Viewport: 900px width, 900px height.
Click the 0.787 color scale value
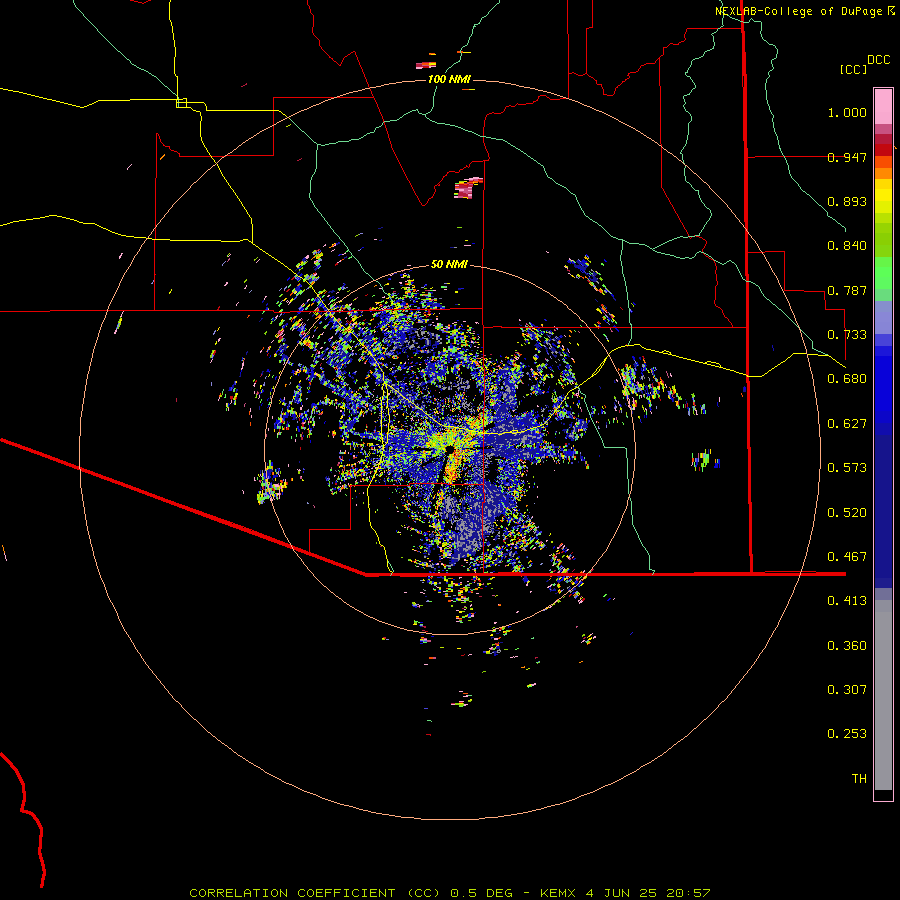(x=847, y=290)
